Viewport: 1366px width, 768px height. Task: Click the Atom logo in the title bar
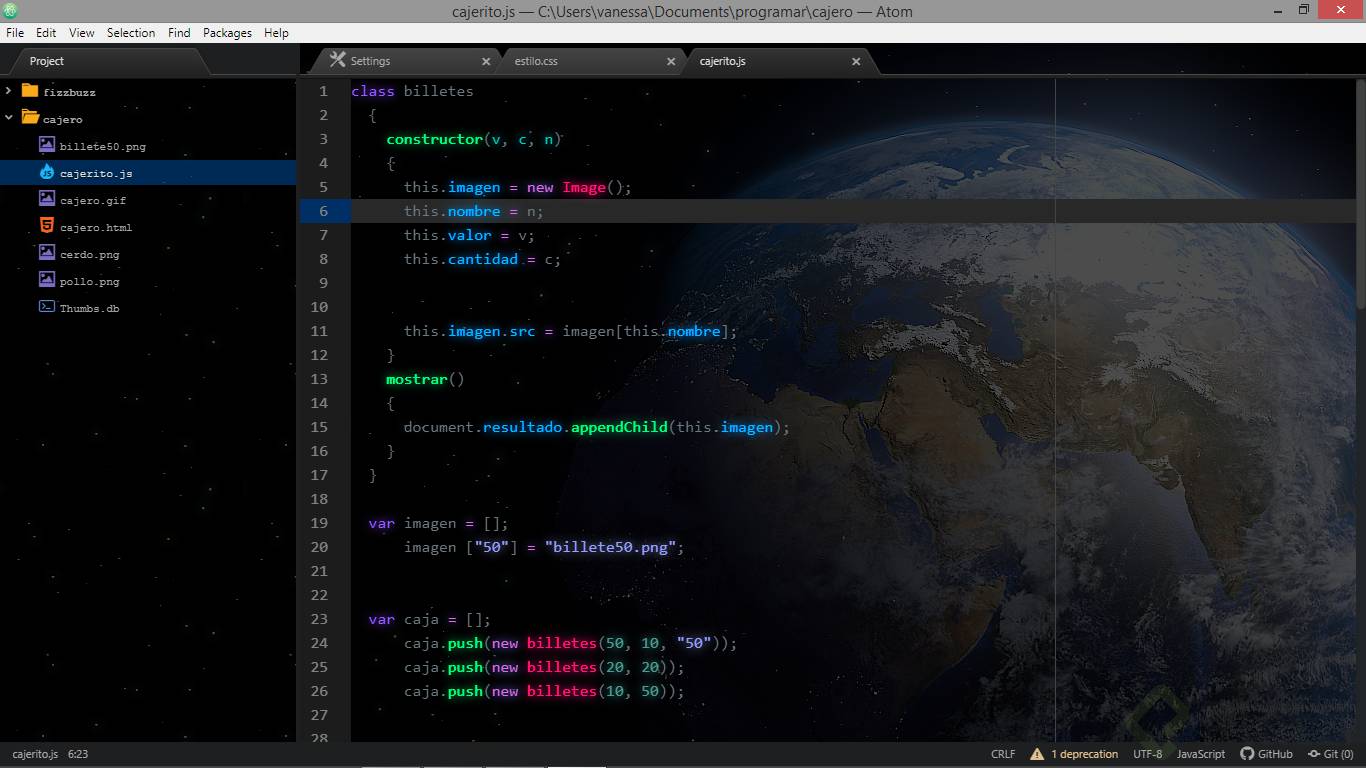(x=9, y=10)
